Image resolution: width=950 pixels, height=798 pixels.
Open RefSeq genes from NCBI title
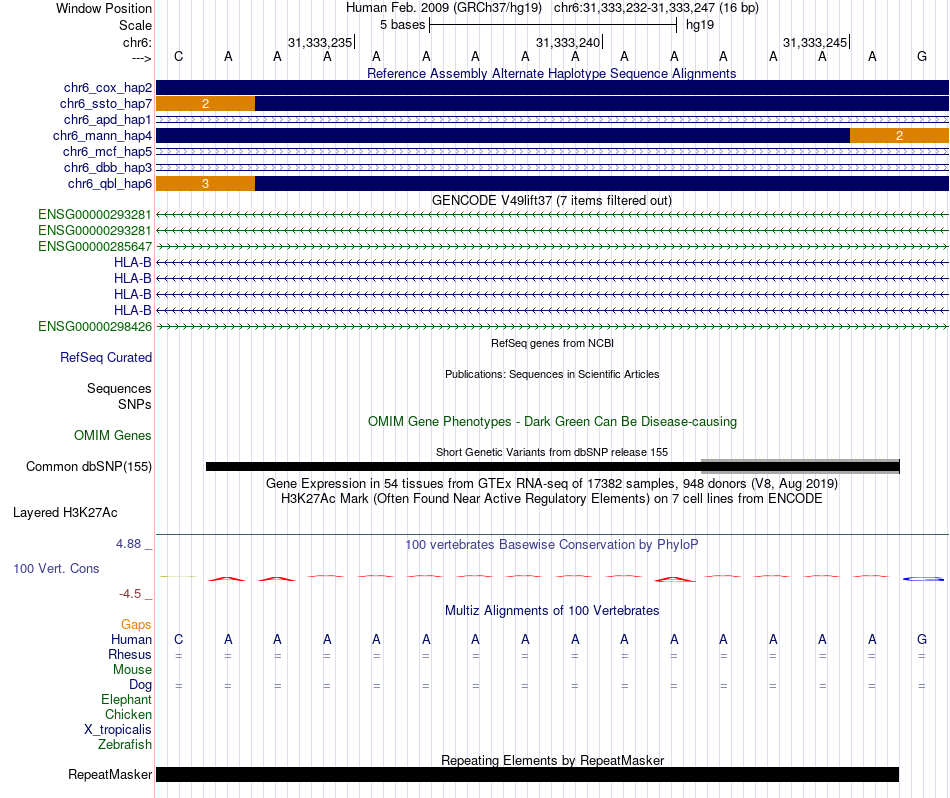[x=552, y=343]
